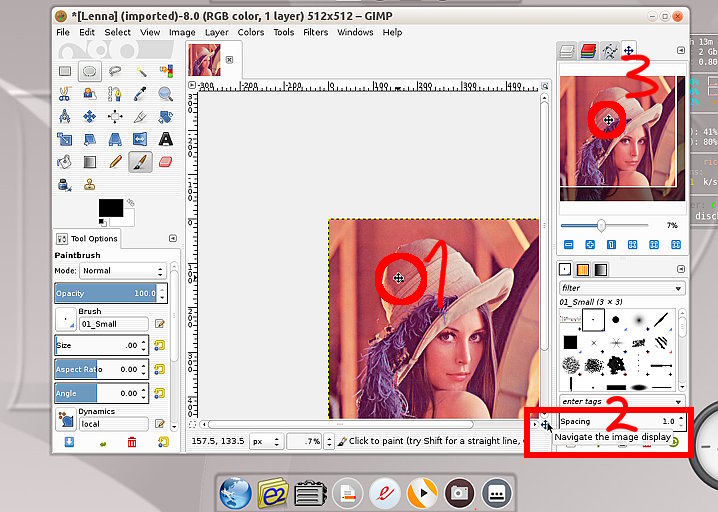Screen dimensions: 718x512
Task: Select the Crop knife tool
Action: [141, 116]
